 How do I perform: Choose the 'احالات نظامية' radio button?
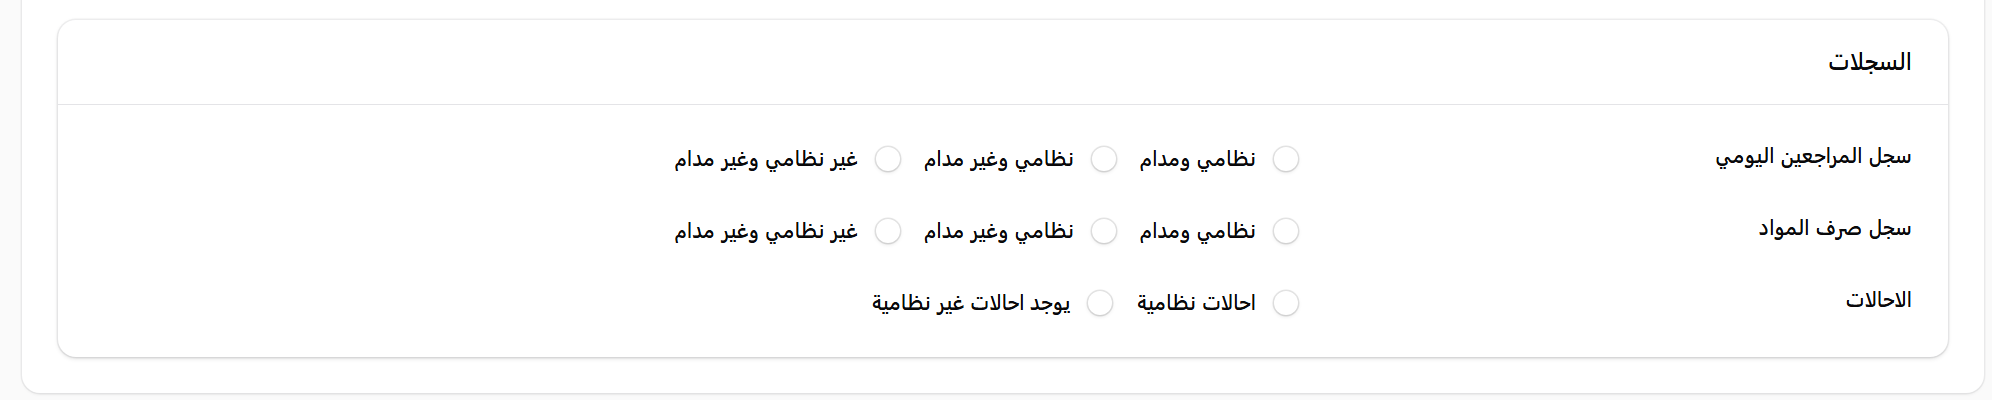tap(1285, 303)
